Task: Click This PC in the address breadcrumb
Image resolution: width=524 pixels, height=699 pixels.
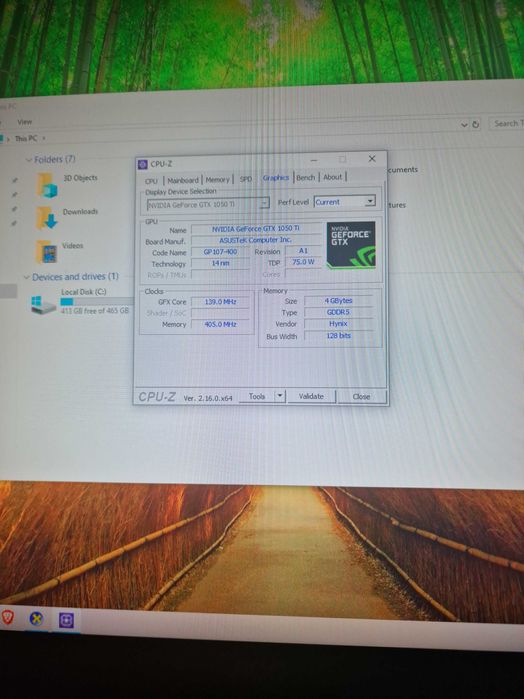Action: click(26, 138)
